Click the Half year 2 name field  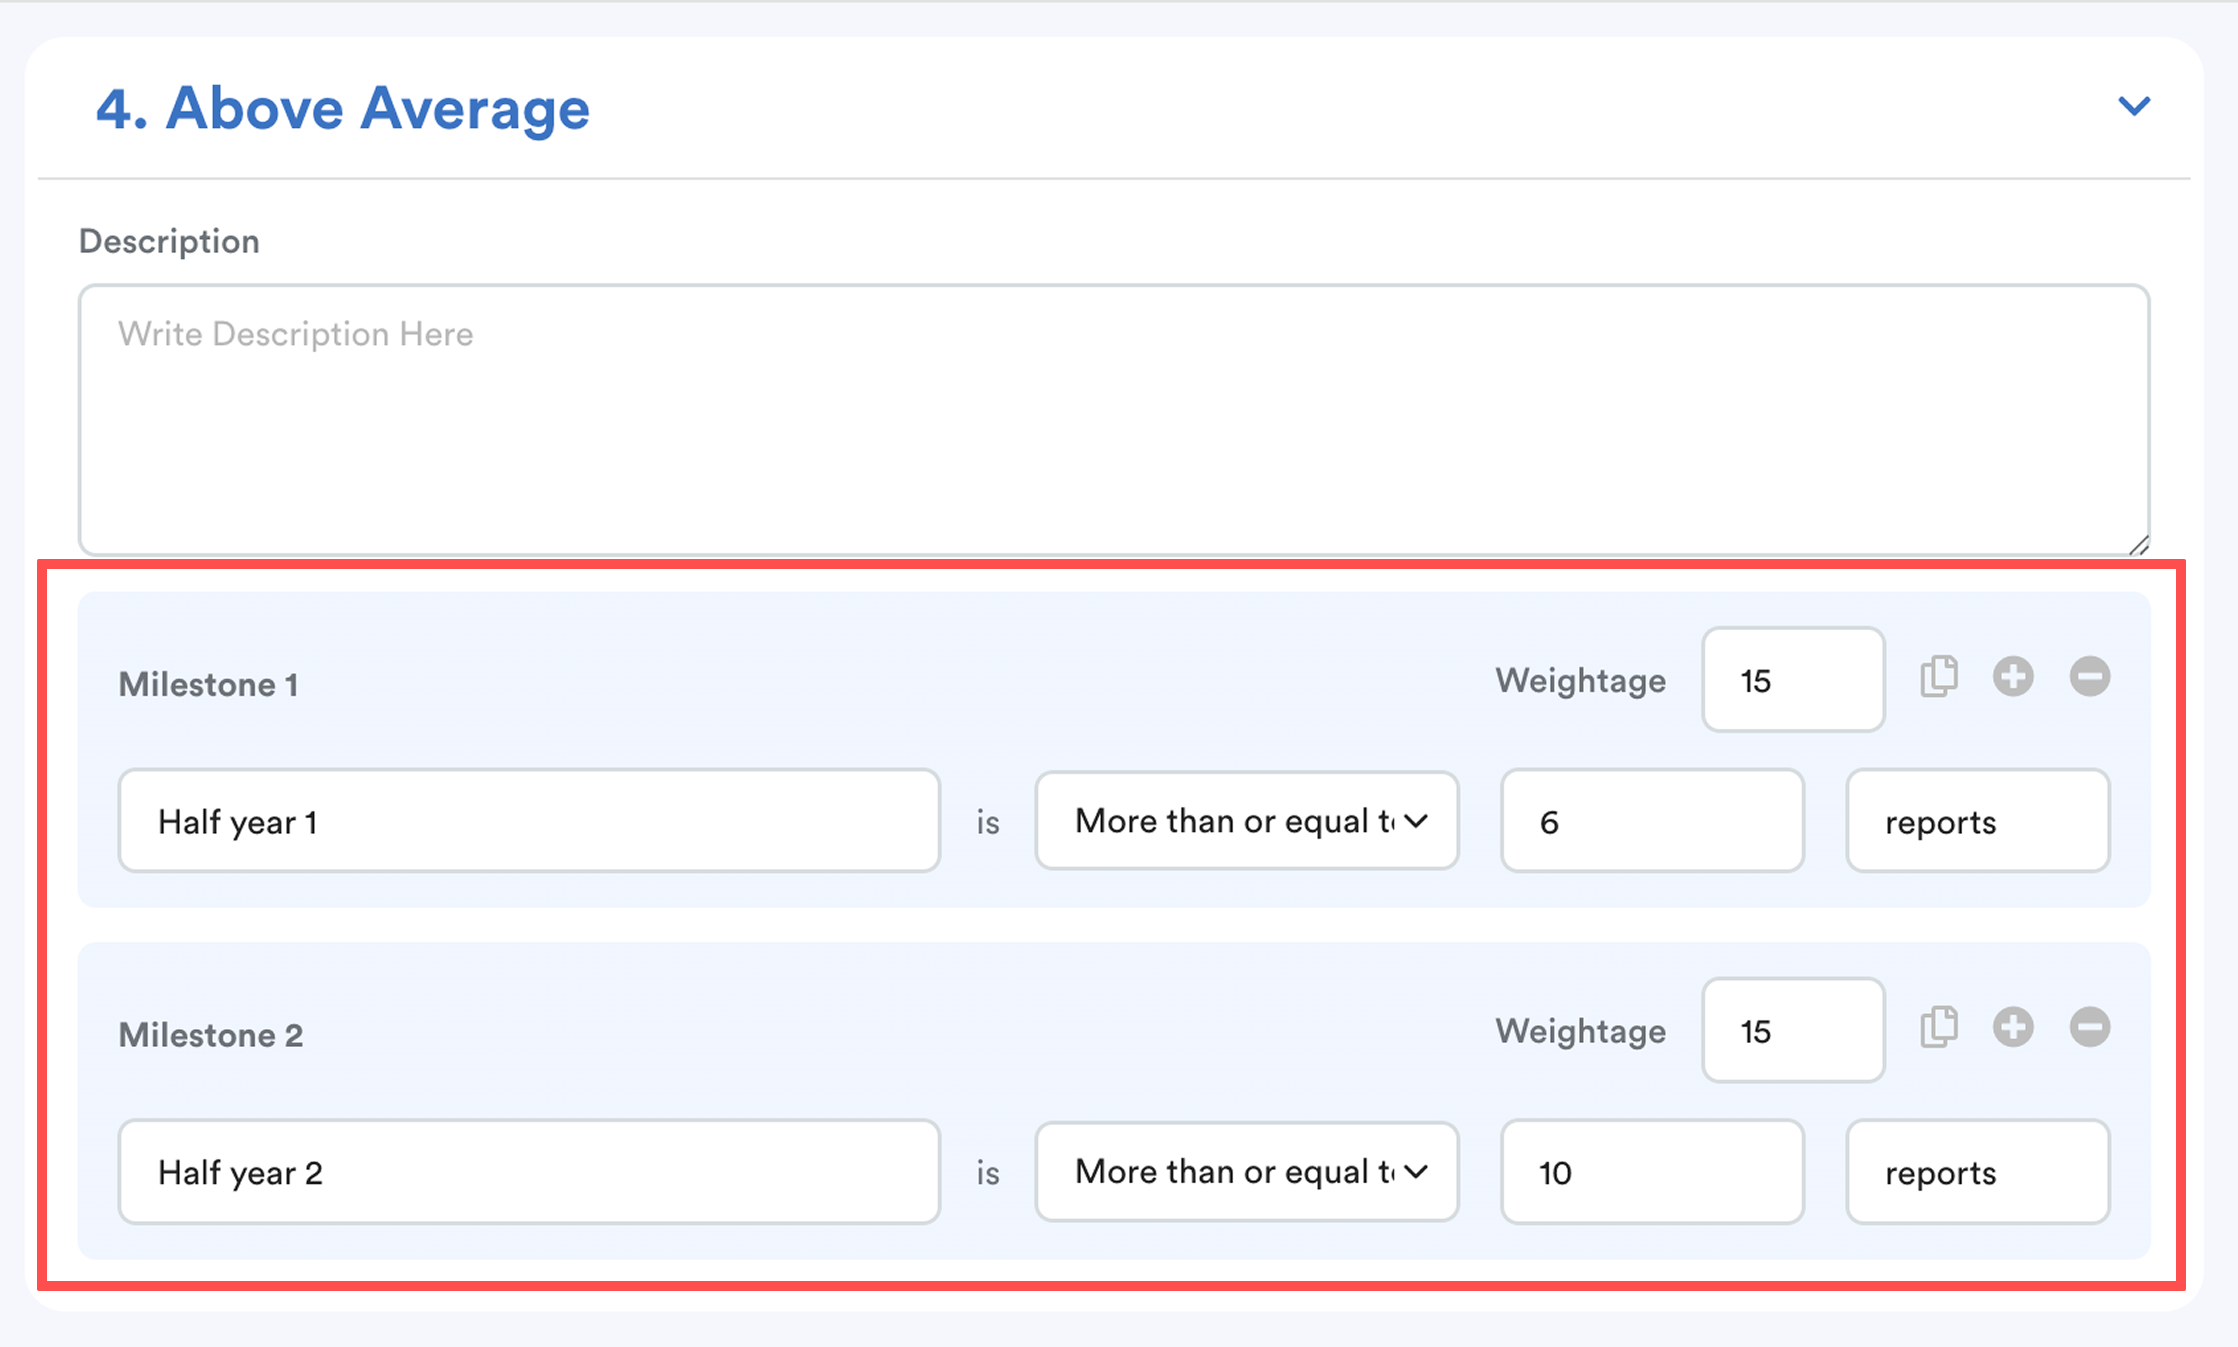click(x=529, y=1171)
